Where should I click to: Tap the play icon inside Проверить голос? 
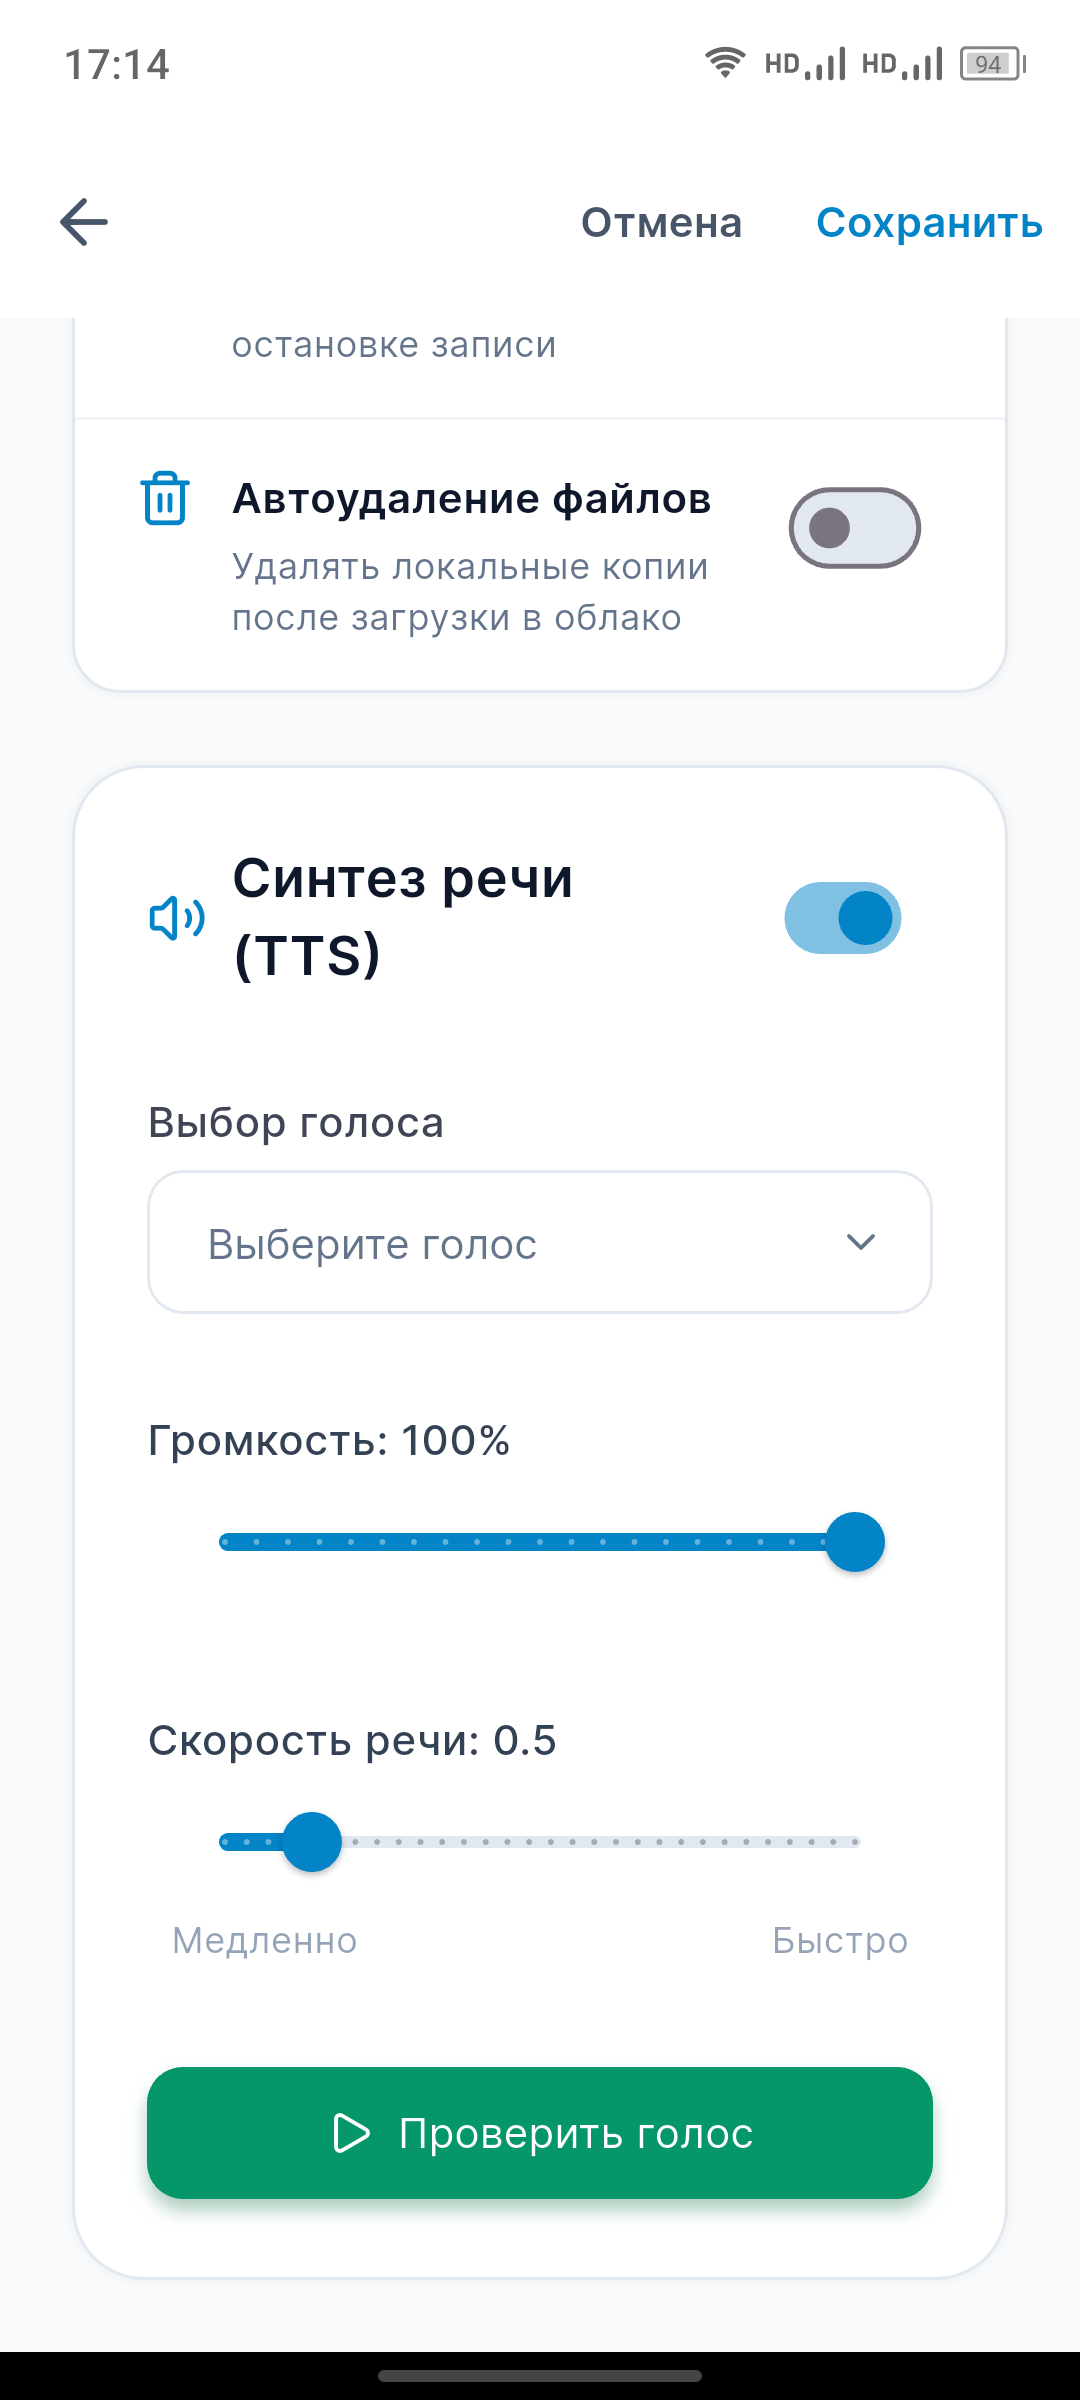tap(352, 2133)
